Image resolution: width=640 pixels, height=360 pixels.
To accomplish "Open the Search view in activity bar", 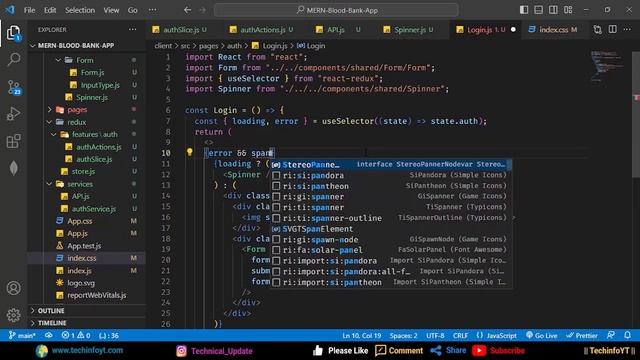I will (x=13, y=60).
